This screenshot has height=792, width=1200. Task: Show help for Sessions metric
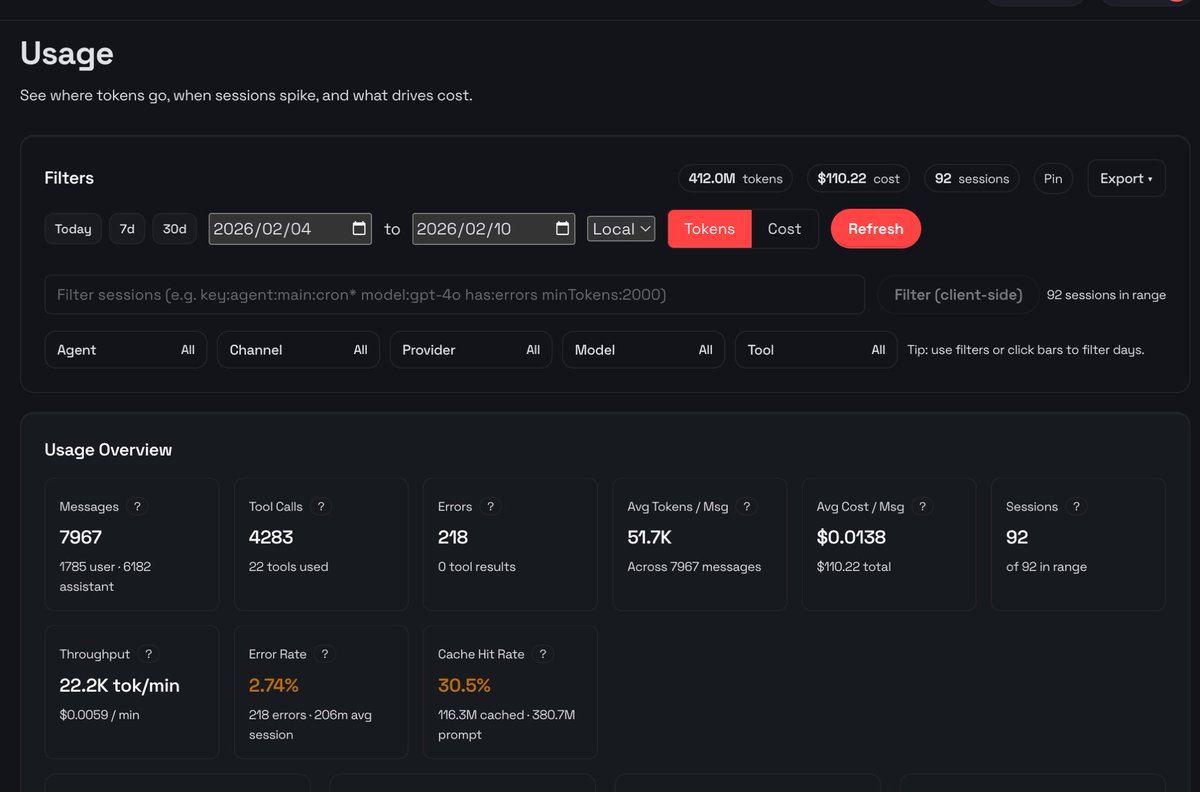coord(1076,507)
